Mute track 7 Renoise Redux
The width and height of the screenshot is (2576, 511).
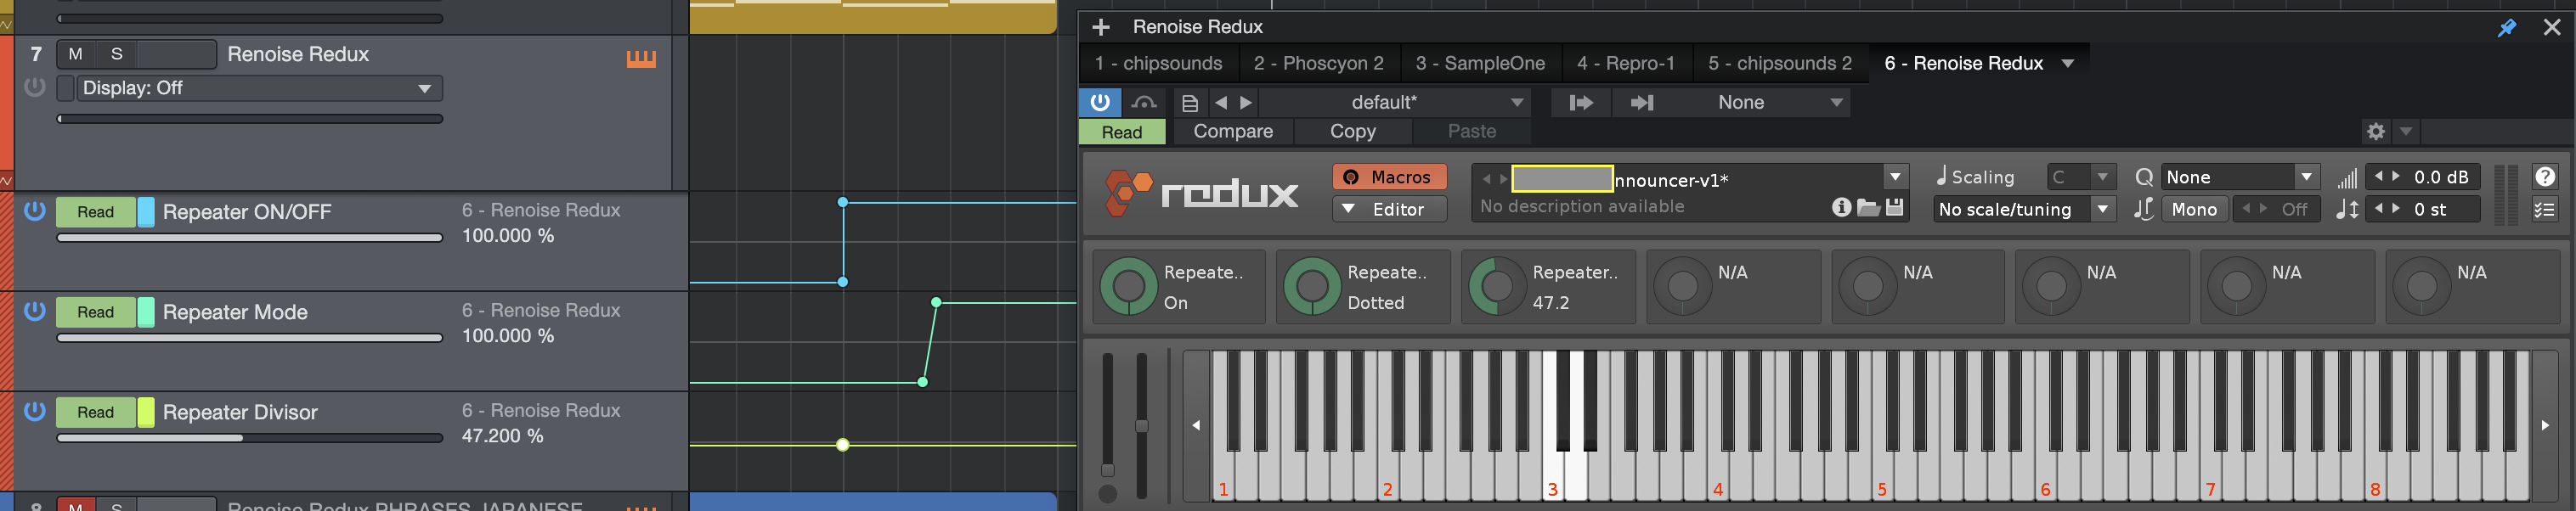(76, 54)
